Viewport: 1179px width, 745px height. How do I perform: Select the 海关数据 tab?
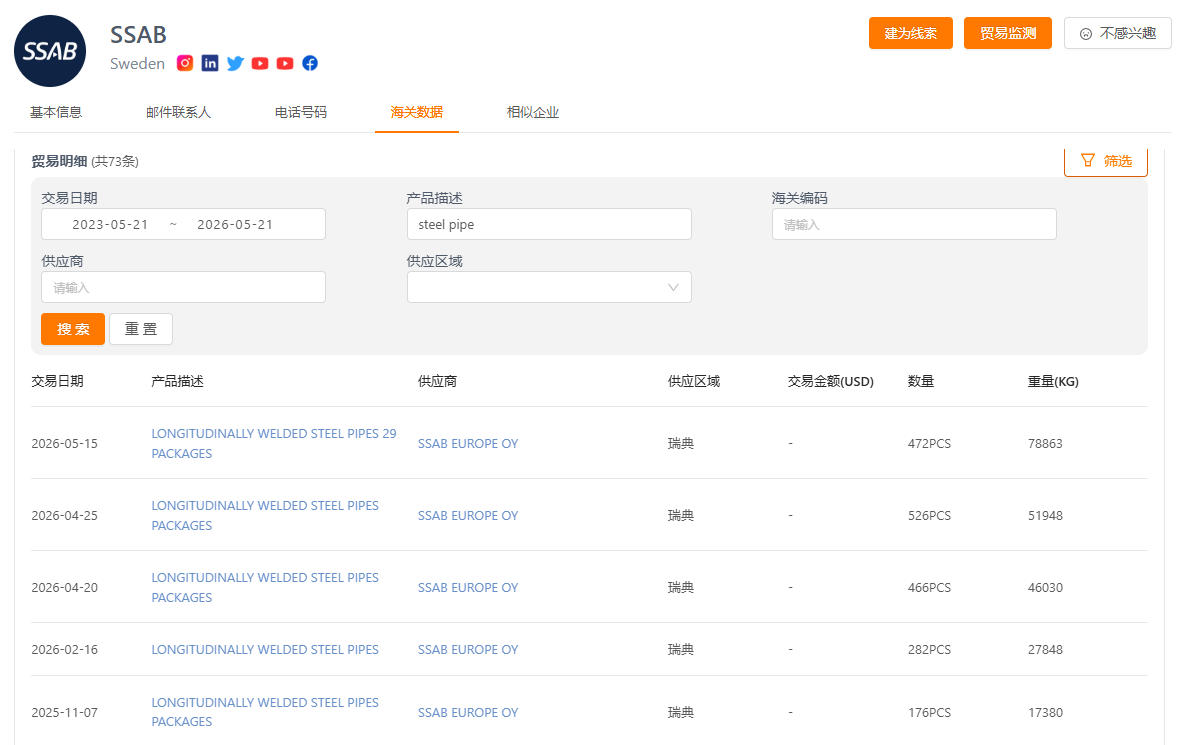click(x=417, y=112)
